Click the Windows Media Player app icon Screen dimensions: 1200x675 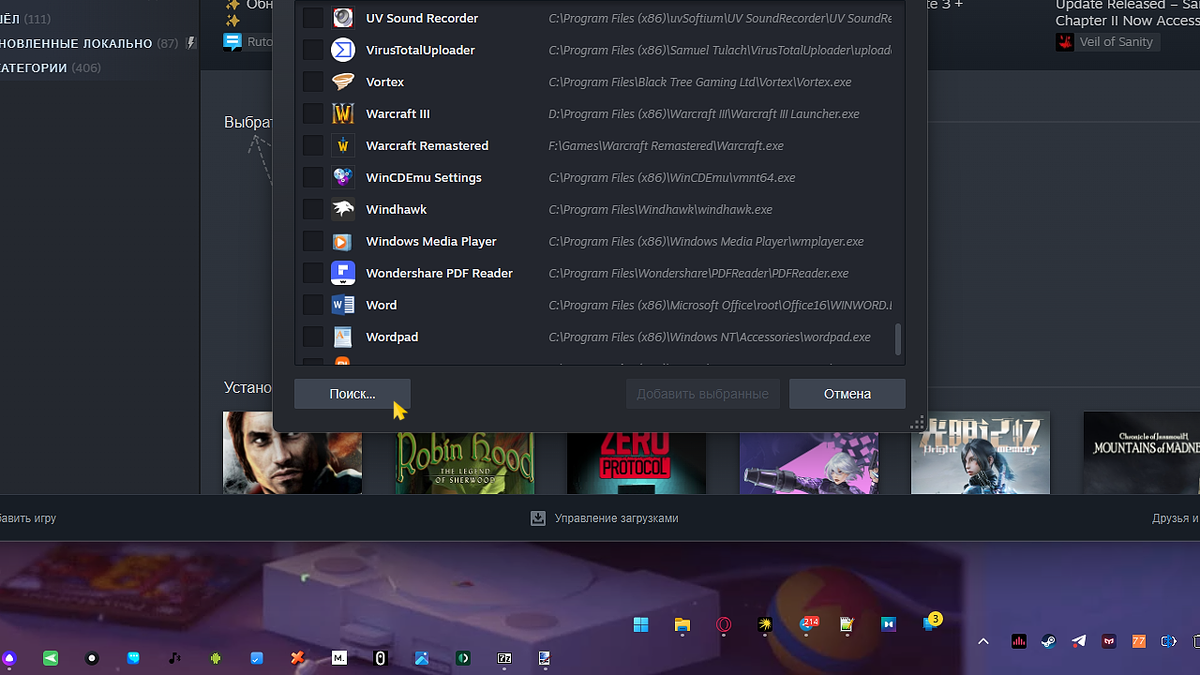click(x=343, y=242)
